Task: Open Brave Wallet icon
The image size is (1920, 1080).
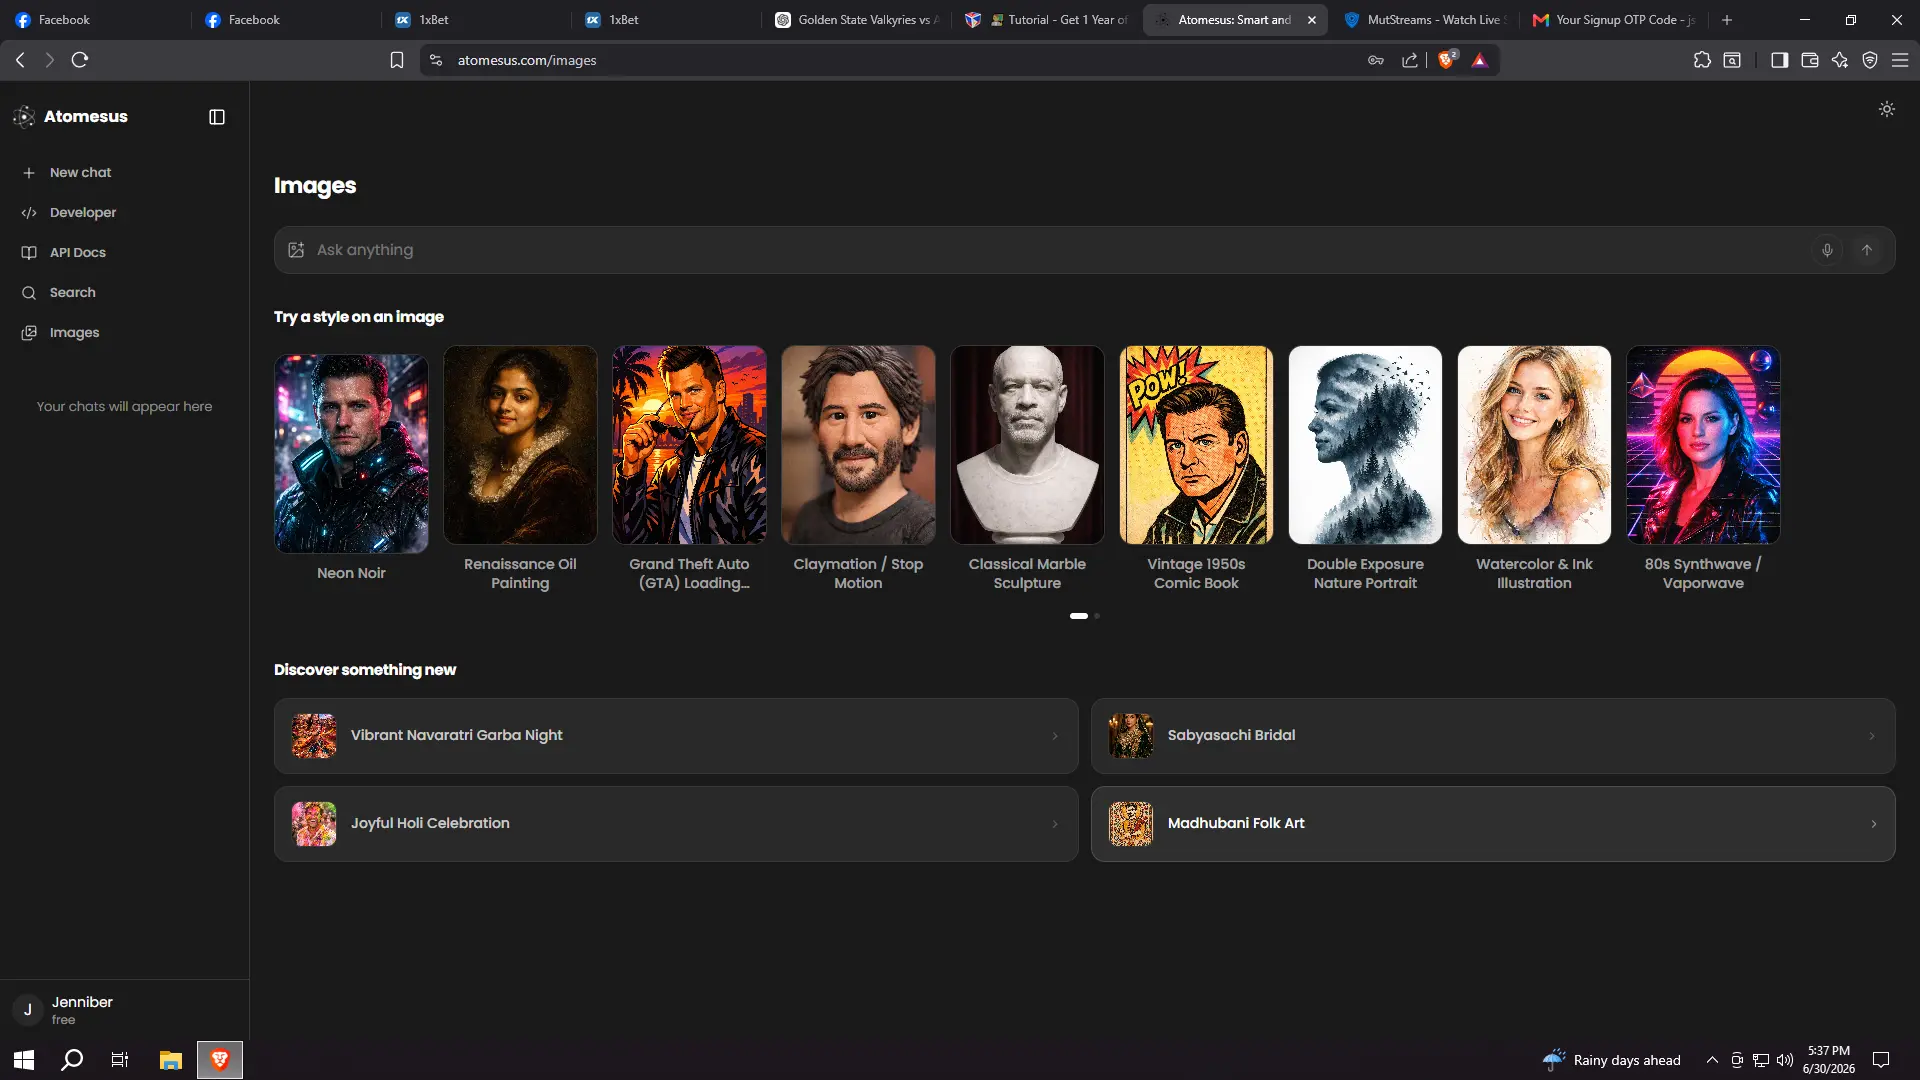Action: coord(1809,60)
